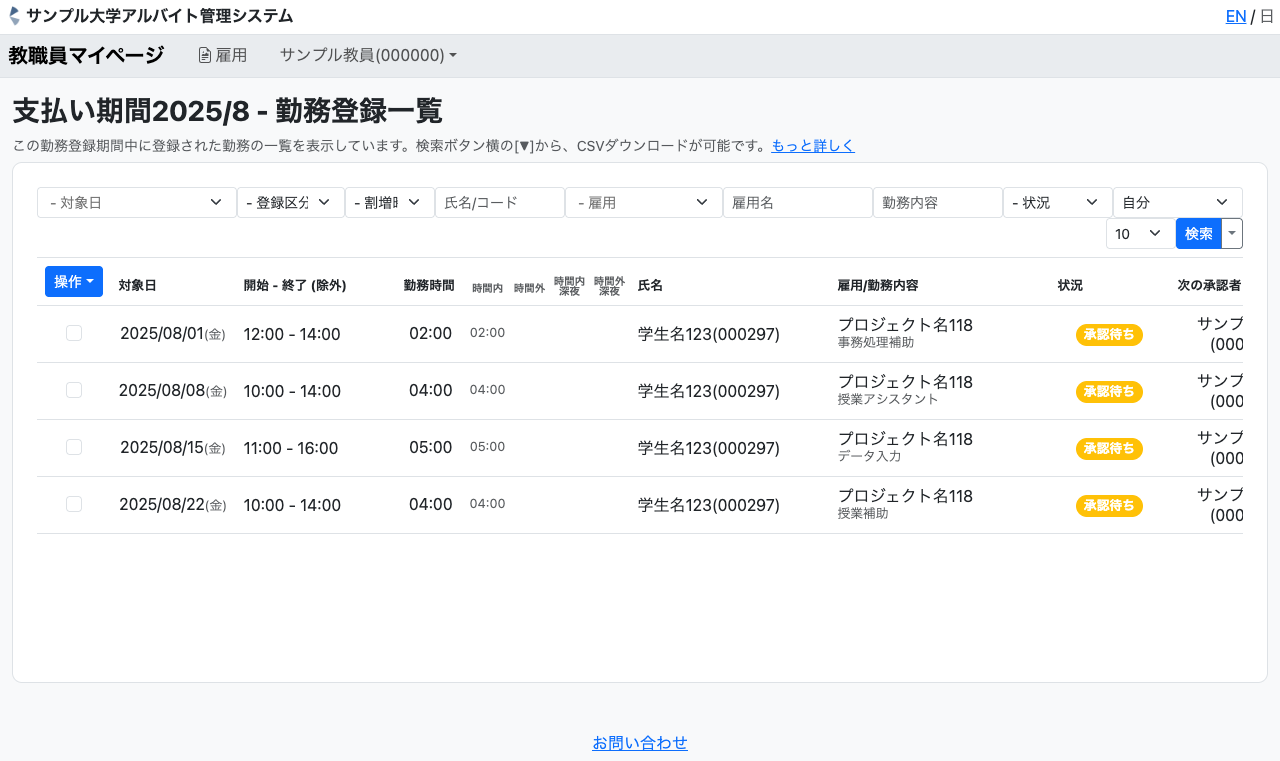
Task: Click the 承認待ち badge in 08/15 row
Action: [x=1109, y=449]
